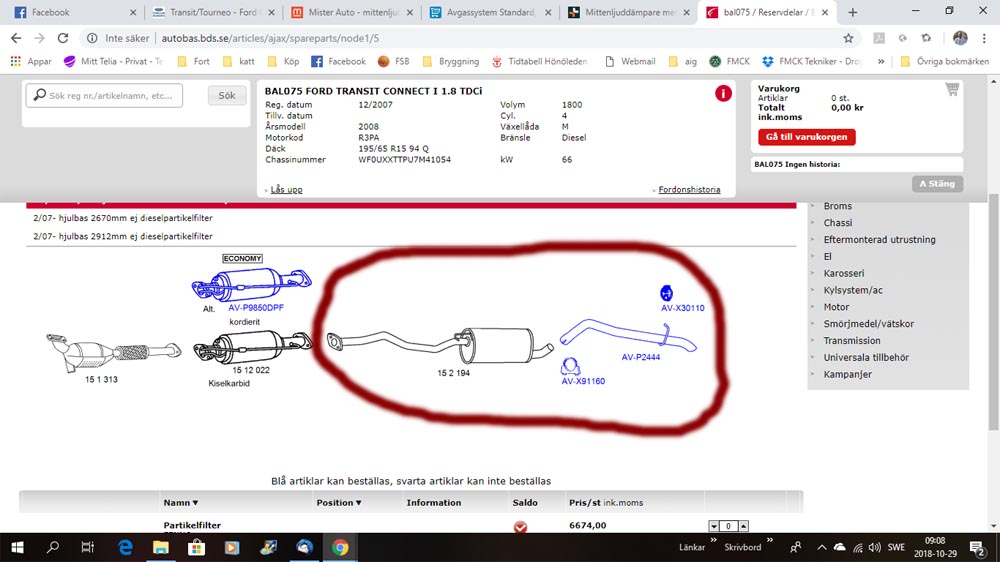Expand the Chassi category
This screenshot has height=562, width=1000.
click(x=837, y=223)
